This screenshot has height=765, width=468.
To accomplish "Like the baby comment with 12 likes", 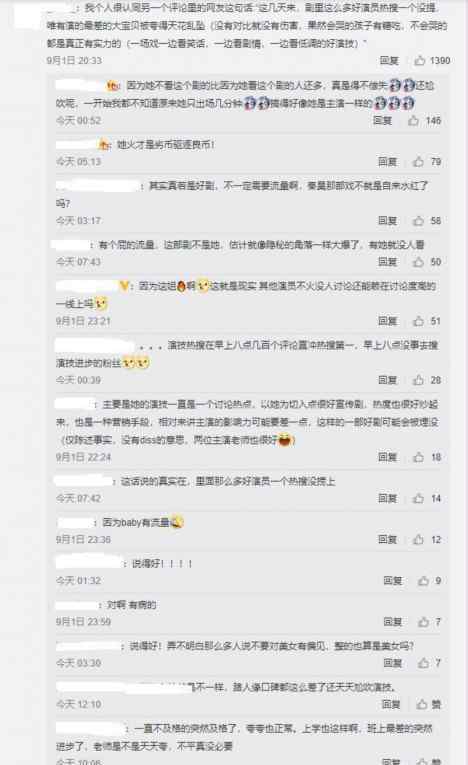I will 418,539.
